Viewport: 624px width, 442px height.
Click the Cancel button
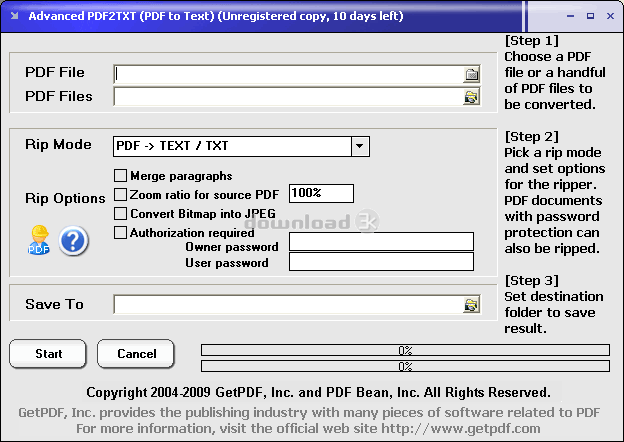coord(136,354)
